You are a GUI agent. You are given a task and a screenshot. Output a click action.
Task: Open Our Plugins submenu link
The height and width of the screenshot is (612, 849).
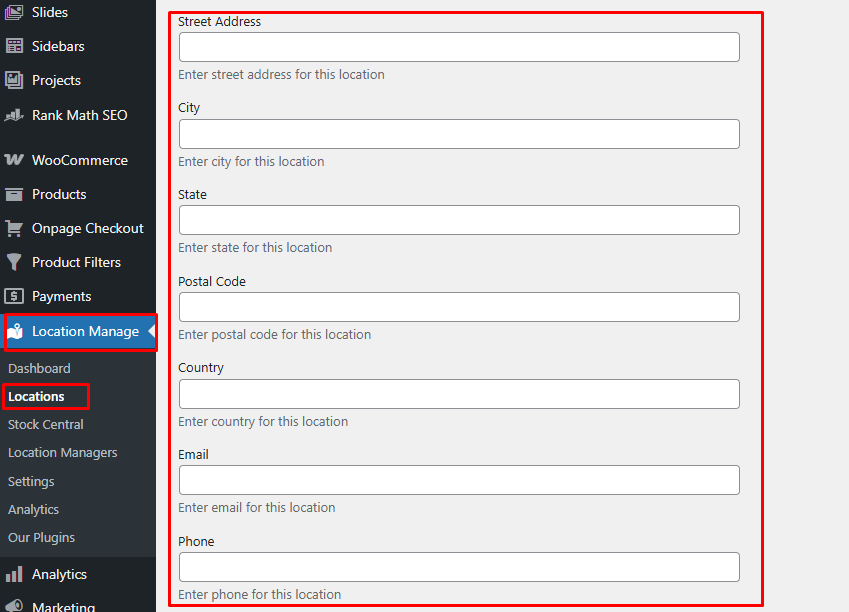41,537
